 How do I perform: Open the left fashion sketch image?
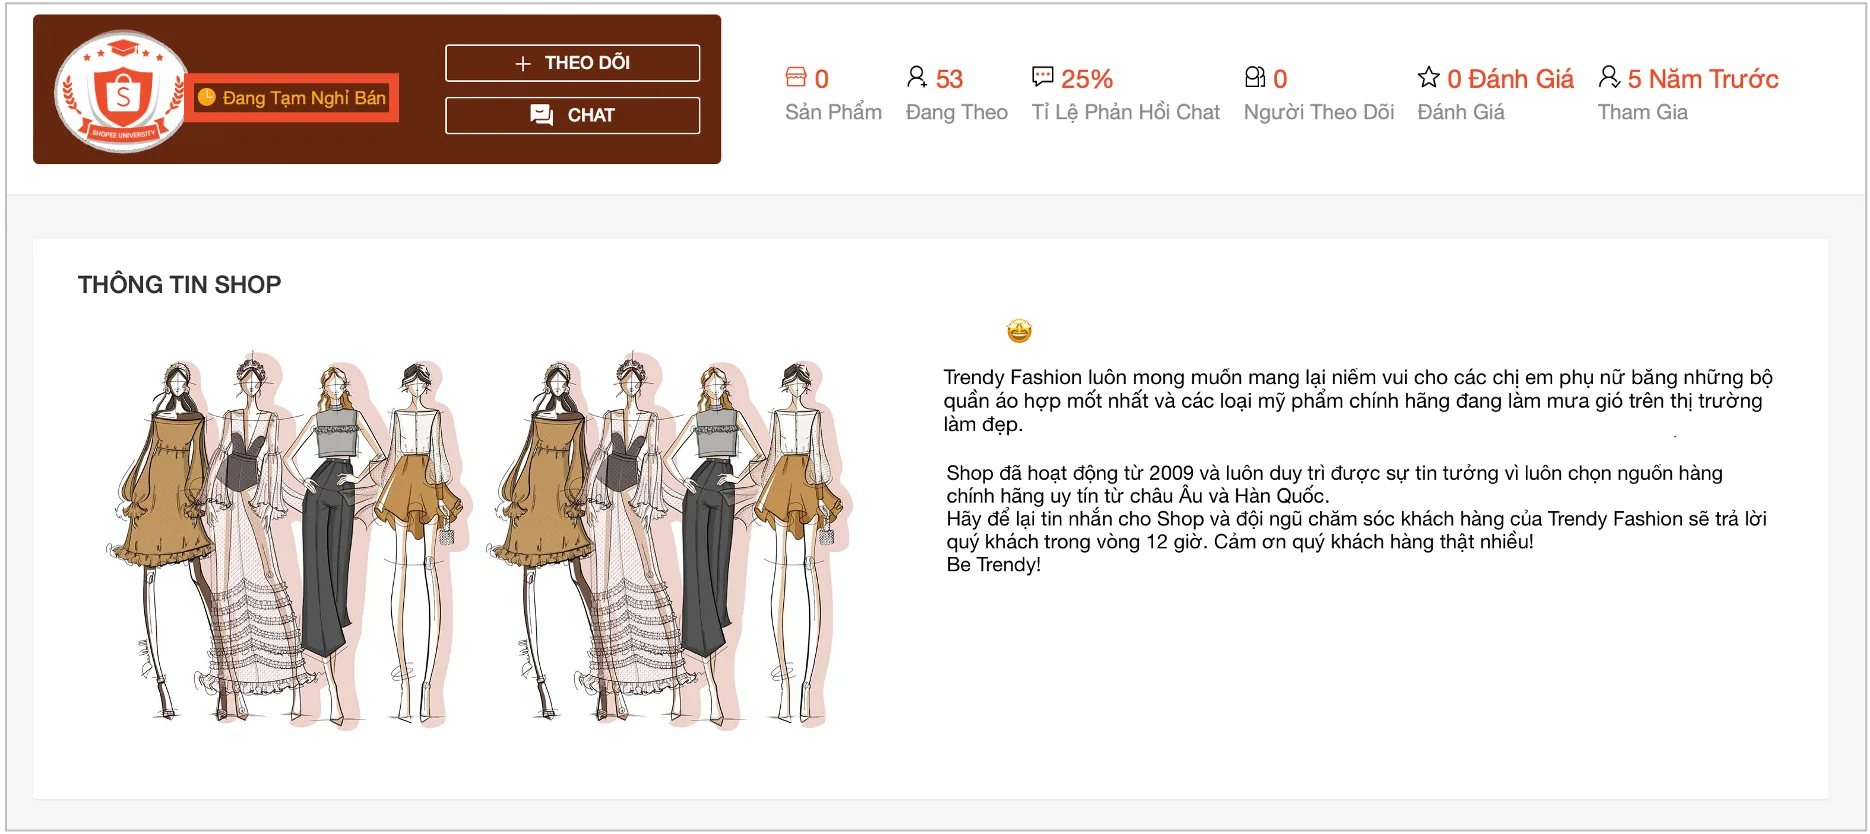click(x=288, y=540)
